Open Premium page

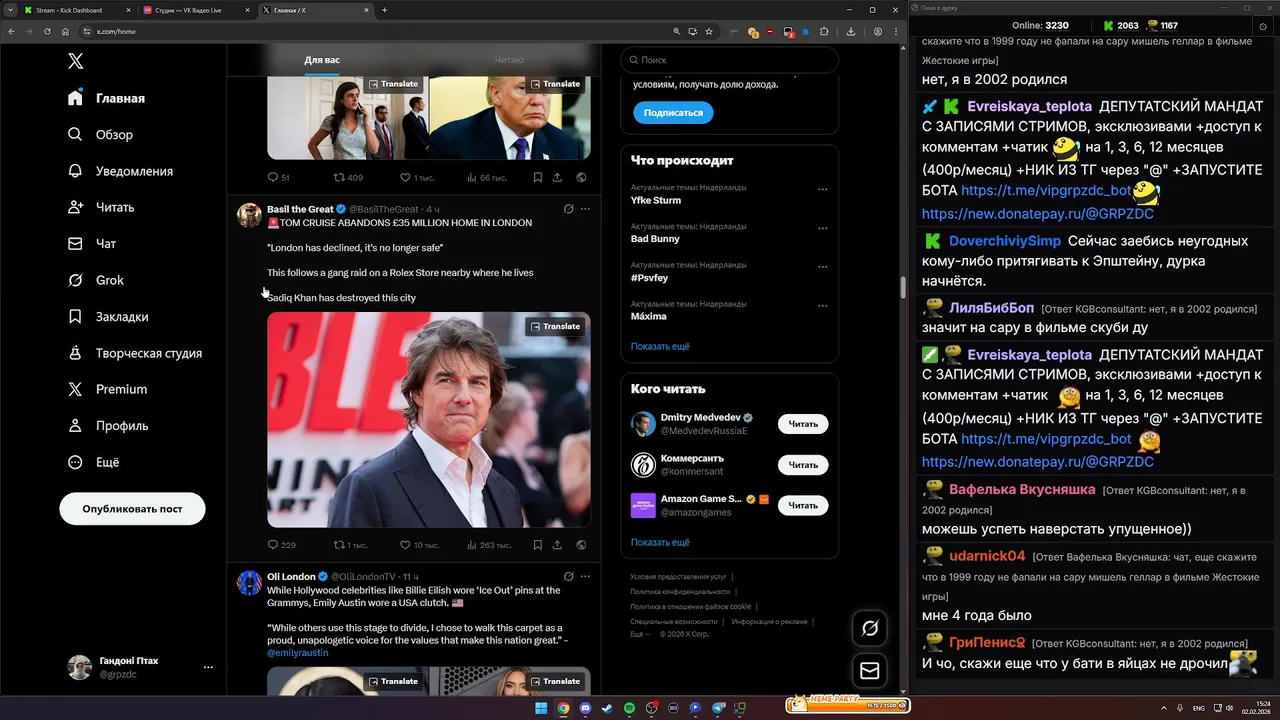107,389
